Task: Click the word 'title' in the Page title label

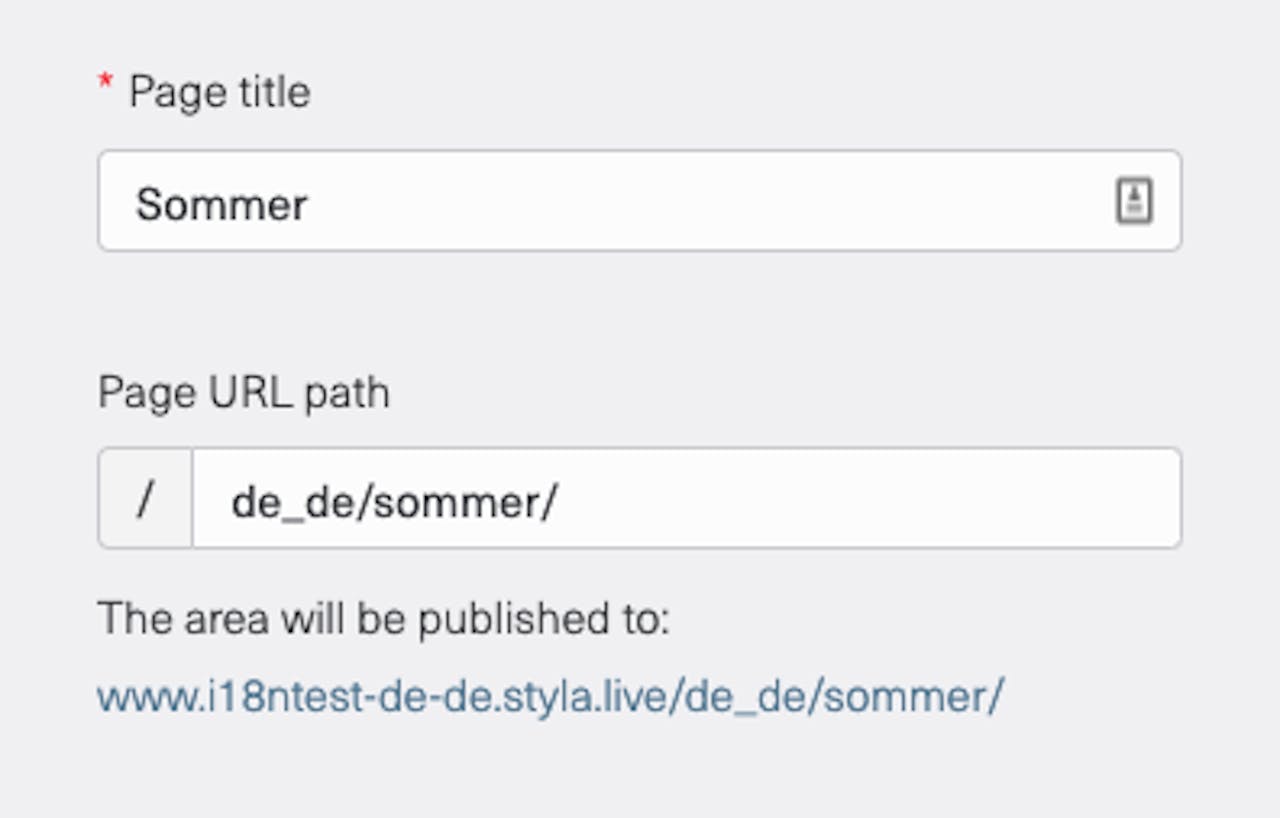Action: point(272,92)
